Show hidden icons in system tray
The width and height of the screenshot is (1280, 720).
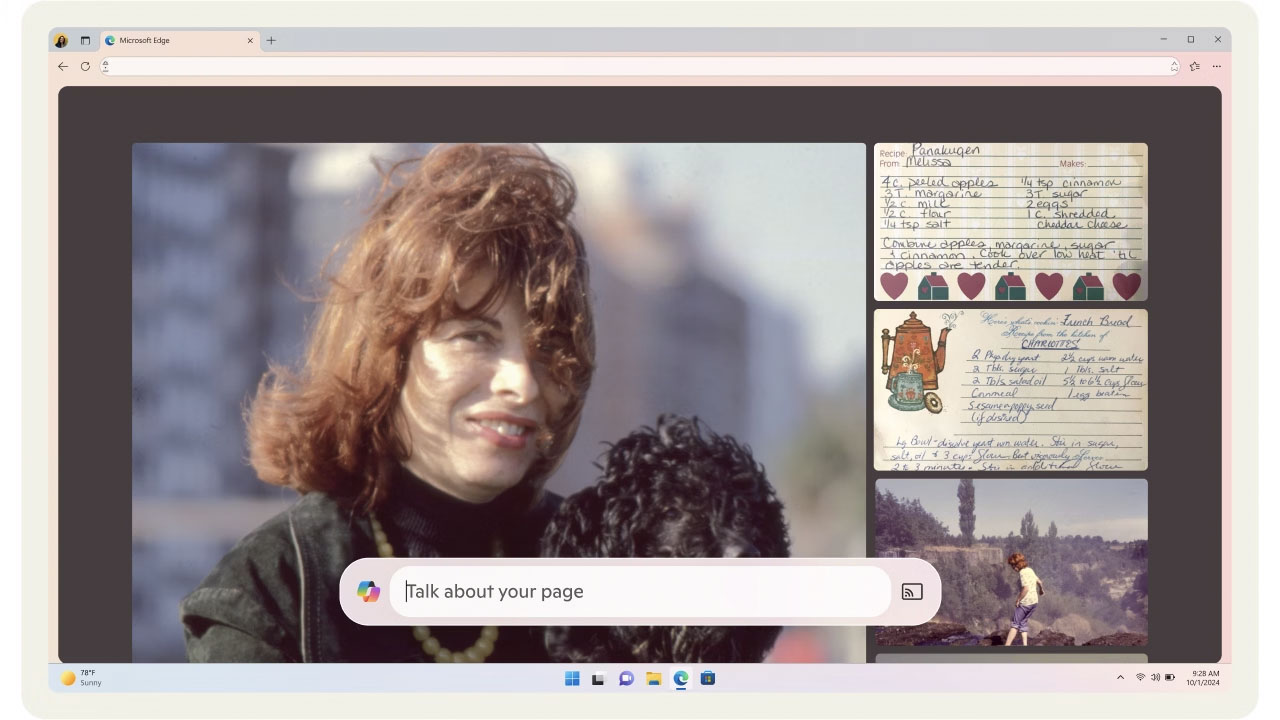pos(1120,678)
